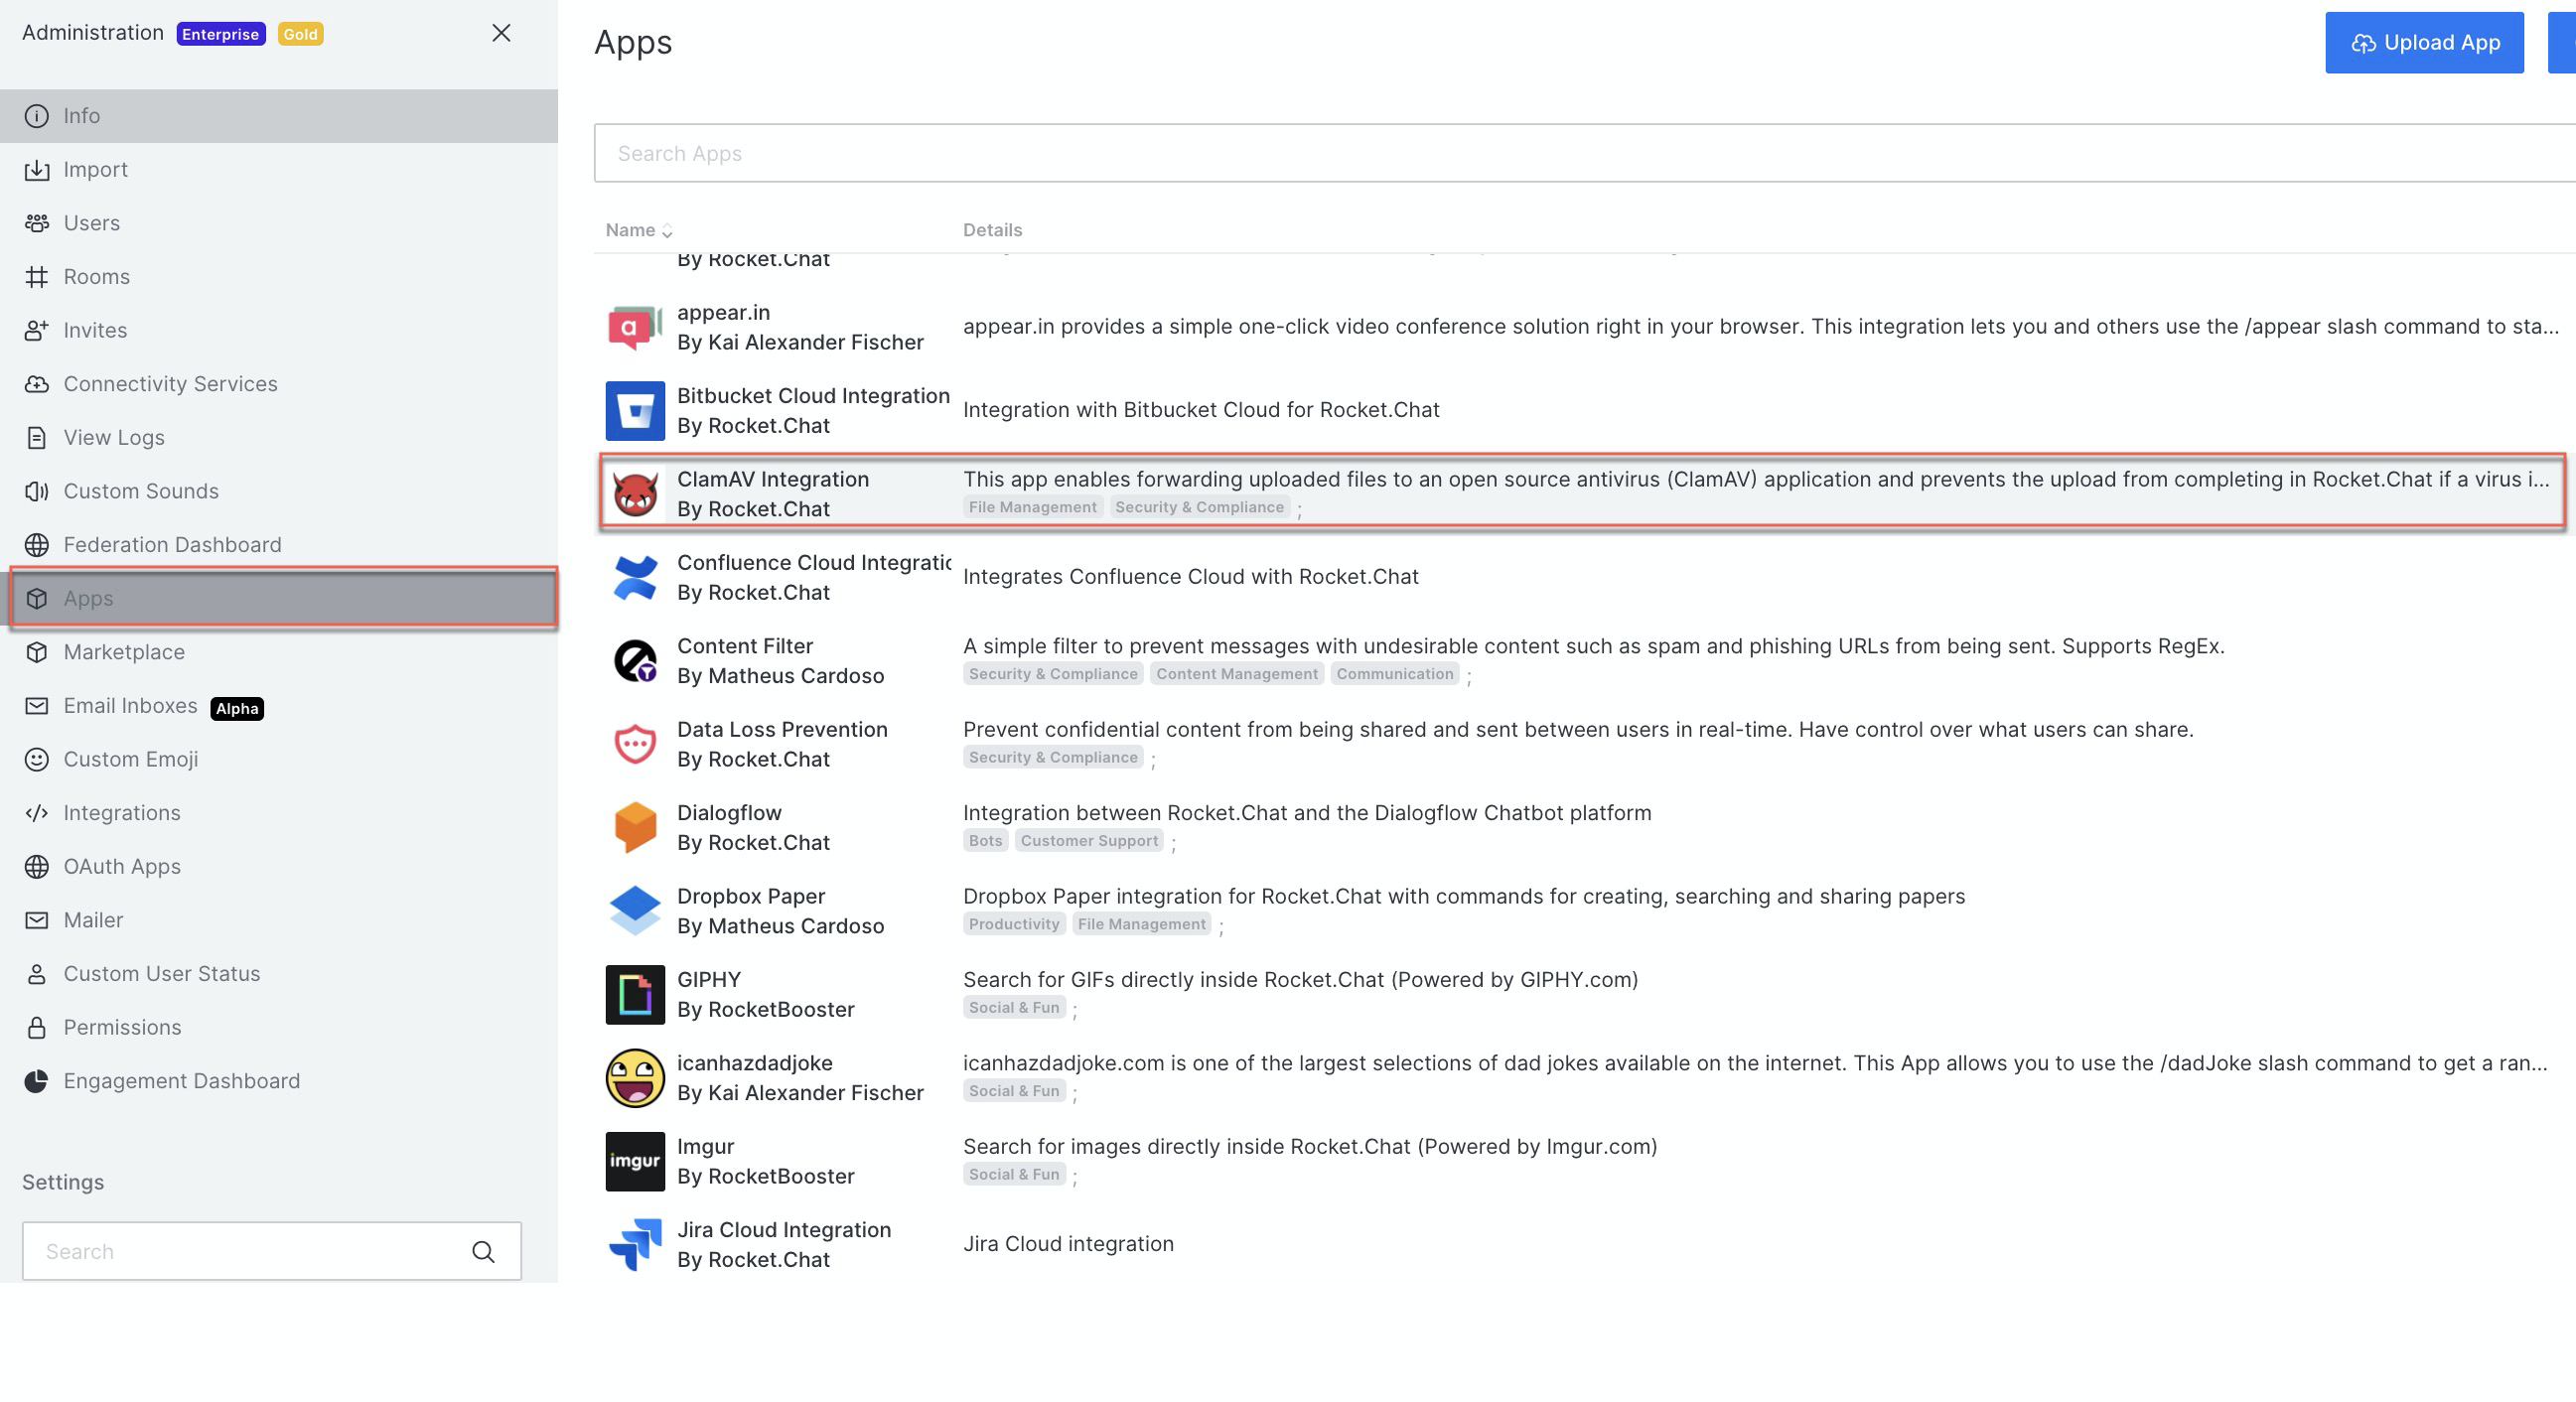The height and width of the screenshot is (1402, 2576).
Task: Click GIPHY's Social & Fun tag
Action: 1014,1008
